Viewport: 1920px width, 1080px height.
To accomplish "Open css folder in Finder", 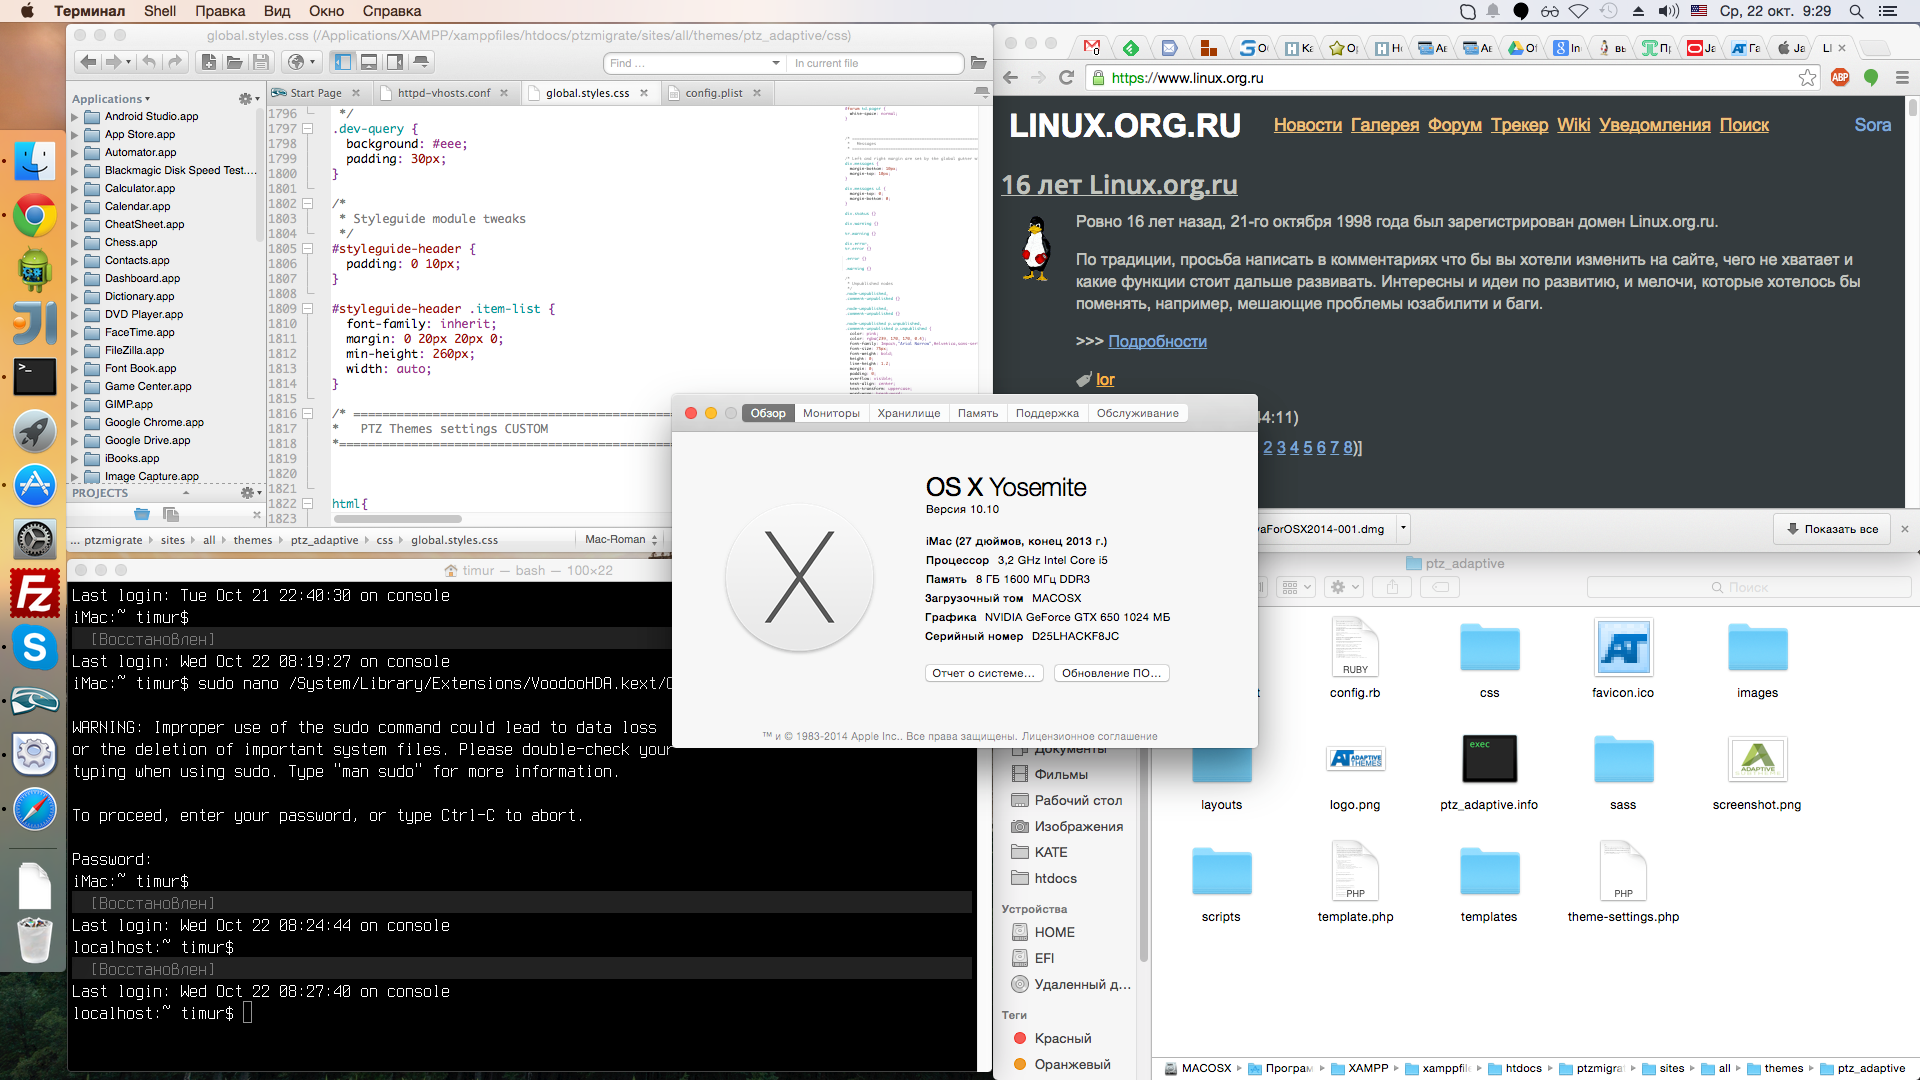I will point(1489,658).
